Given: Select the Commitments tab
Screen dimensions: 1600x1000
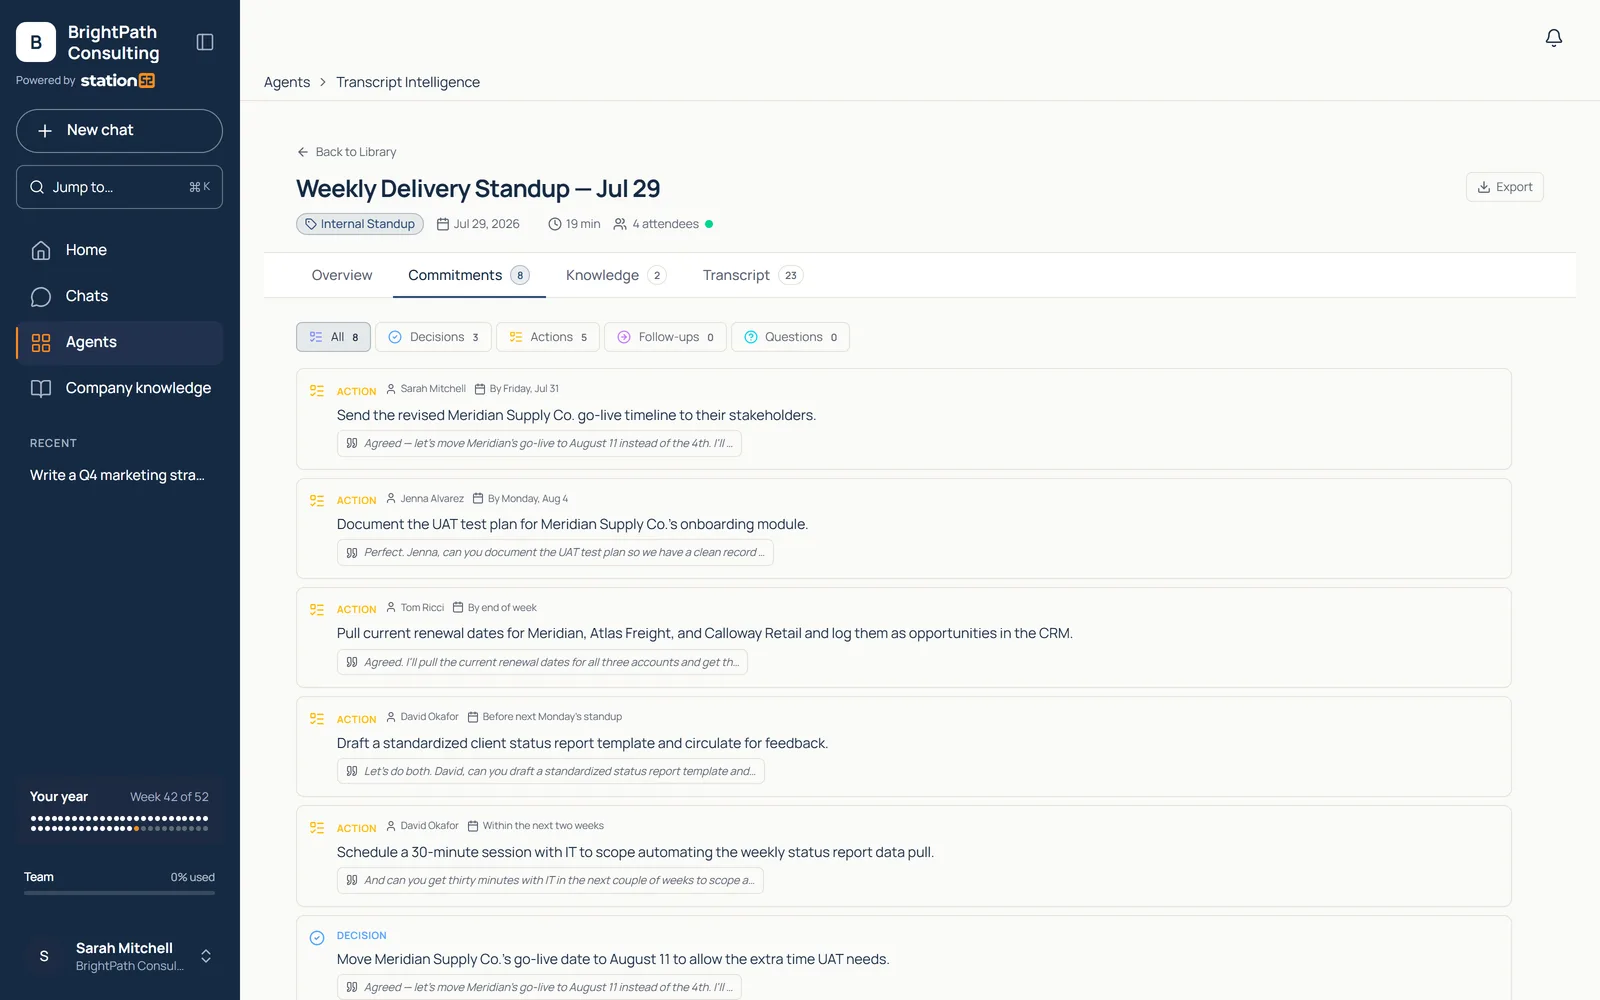Looking at the screenshot, I should [469, 275].
